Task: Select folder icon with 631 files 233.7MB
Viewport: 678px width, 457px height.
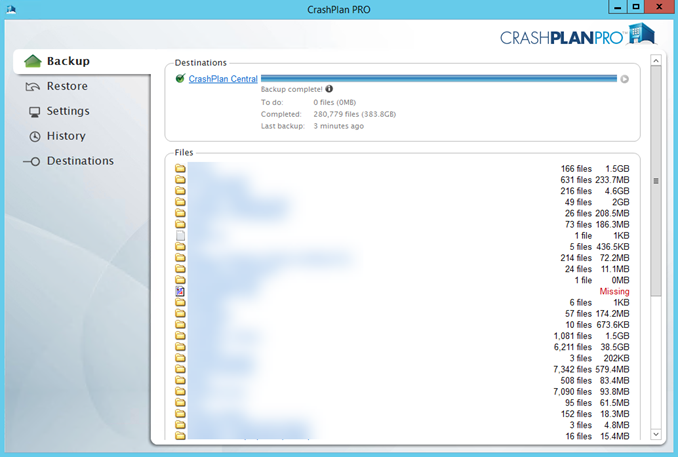Action: pyautogui.click(x=180, y=179)
